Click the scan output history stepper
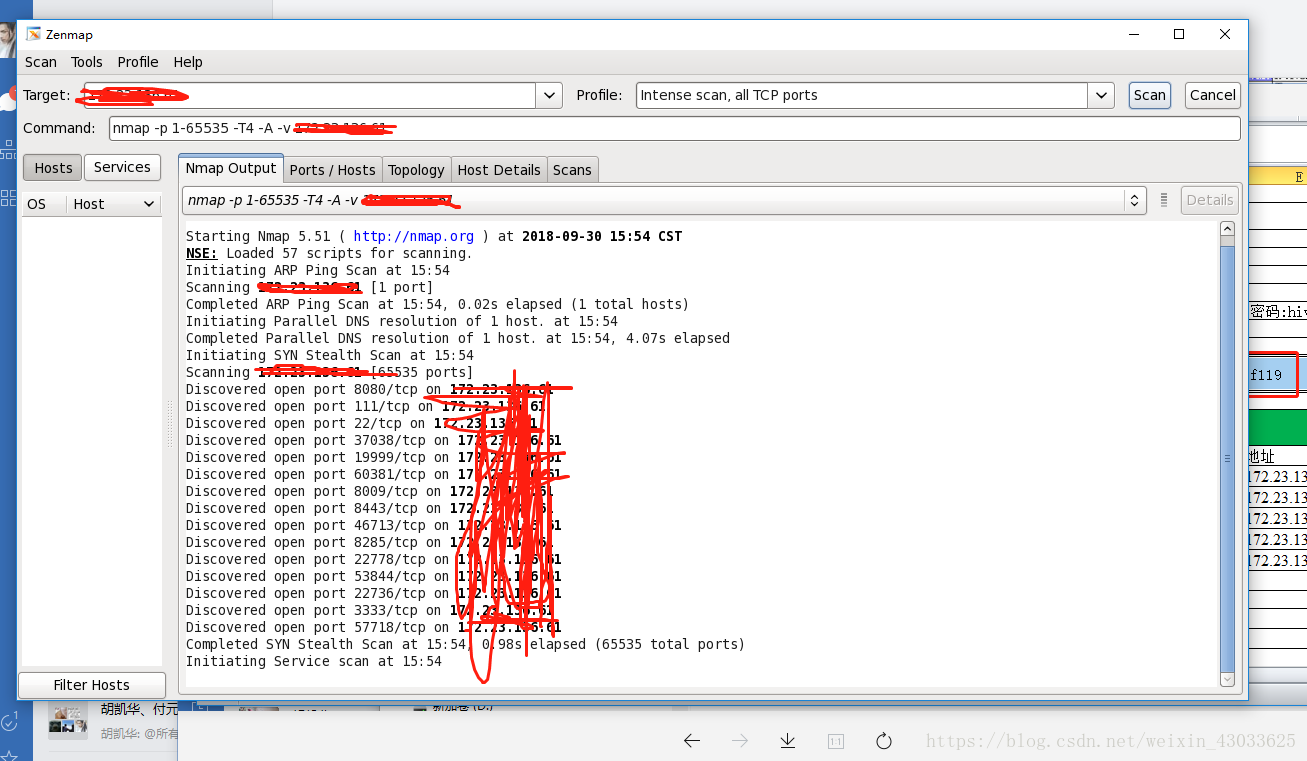Screen dimensions: 1307x761 [x=1134, y=199]
